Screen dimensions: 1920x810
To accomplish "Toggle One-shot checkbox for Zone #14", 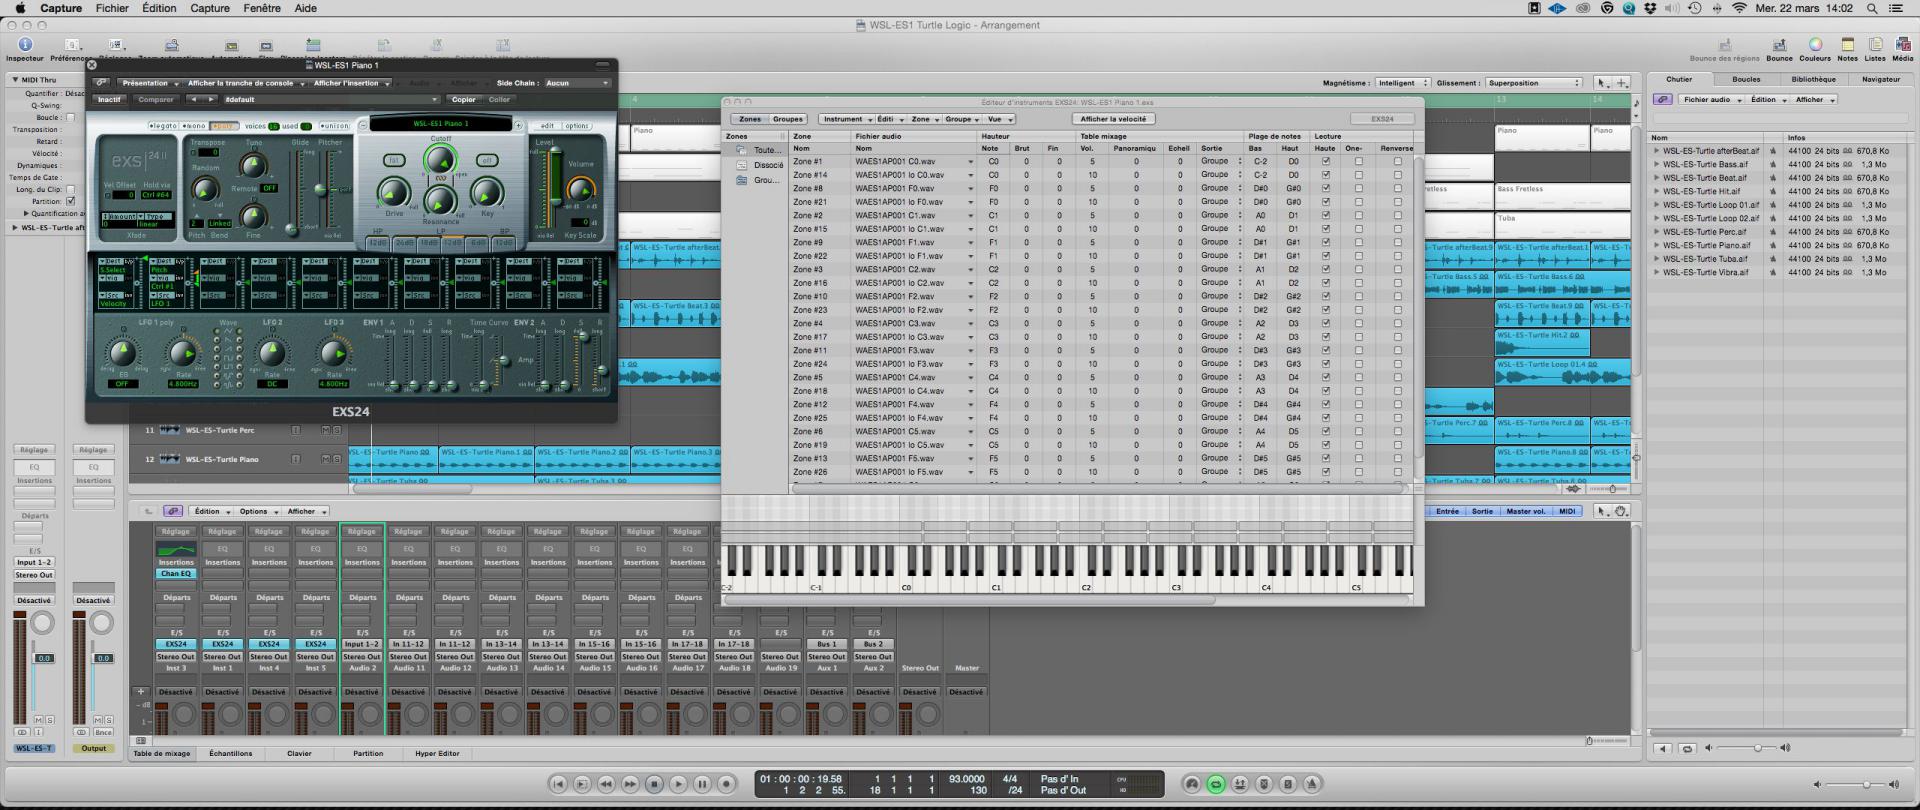I will [x=1358, y=175].
